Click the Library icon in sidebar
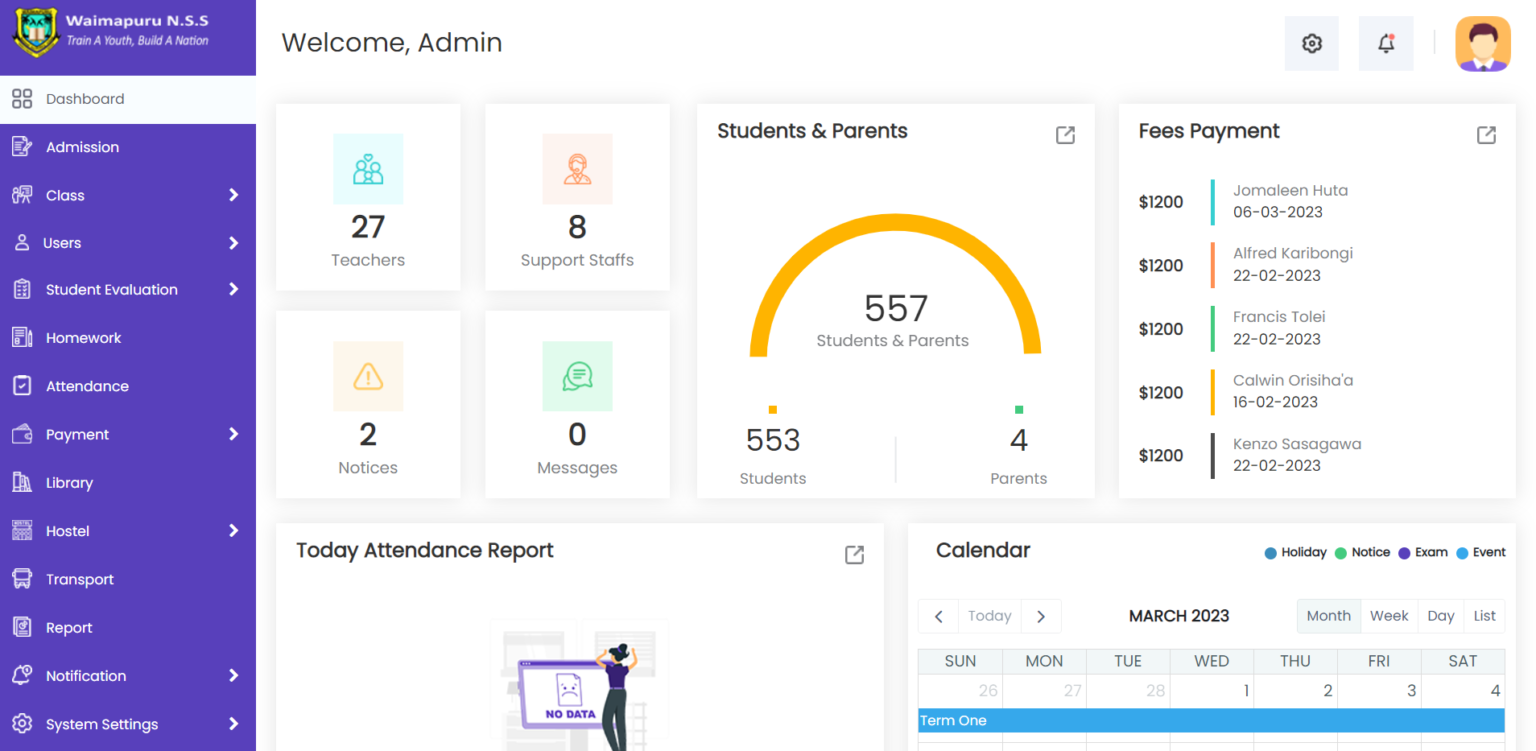The image size is (1536, 751). [x=21, y=482]
